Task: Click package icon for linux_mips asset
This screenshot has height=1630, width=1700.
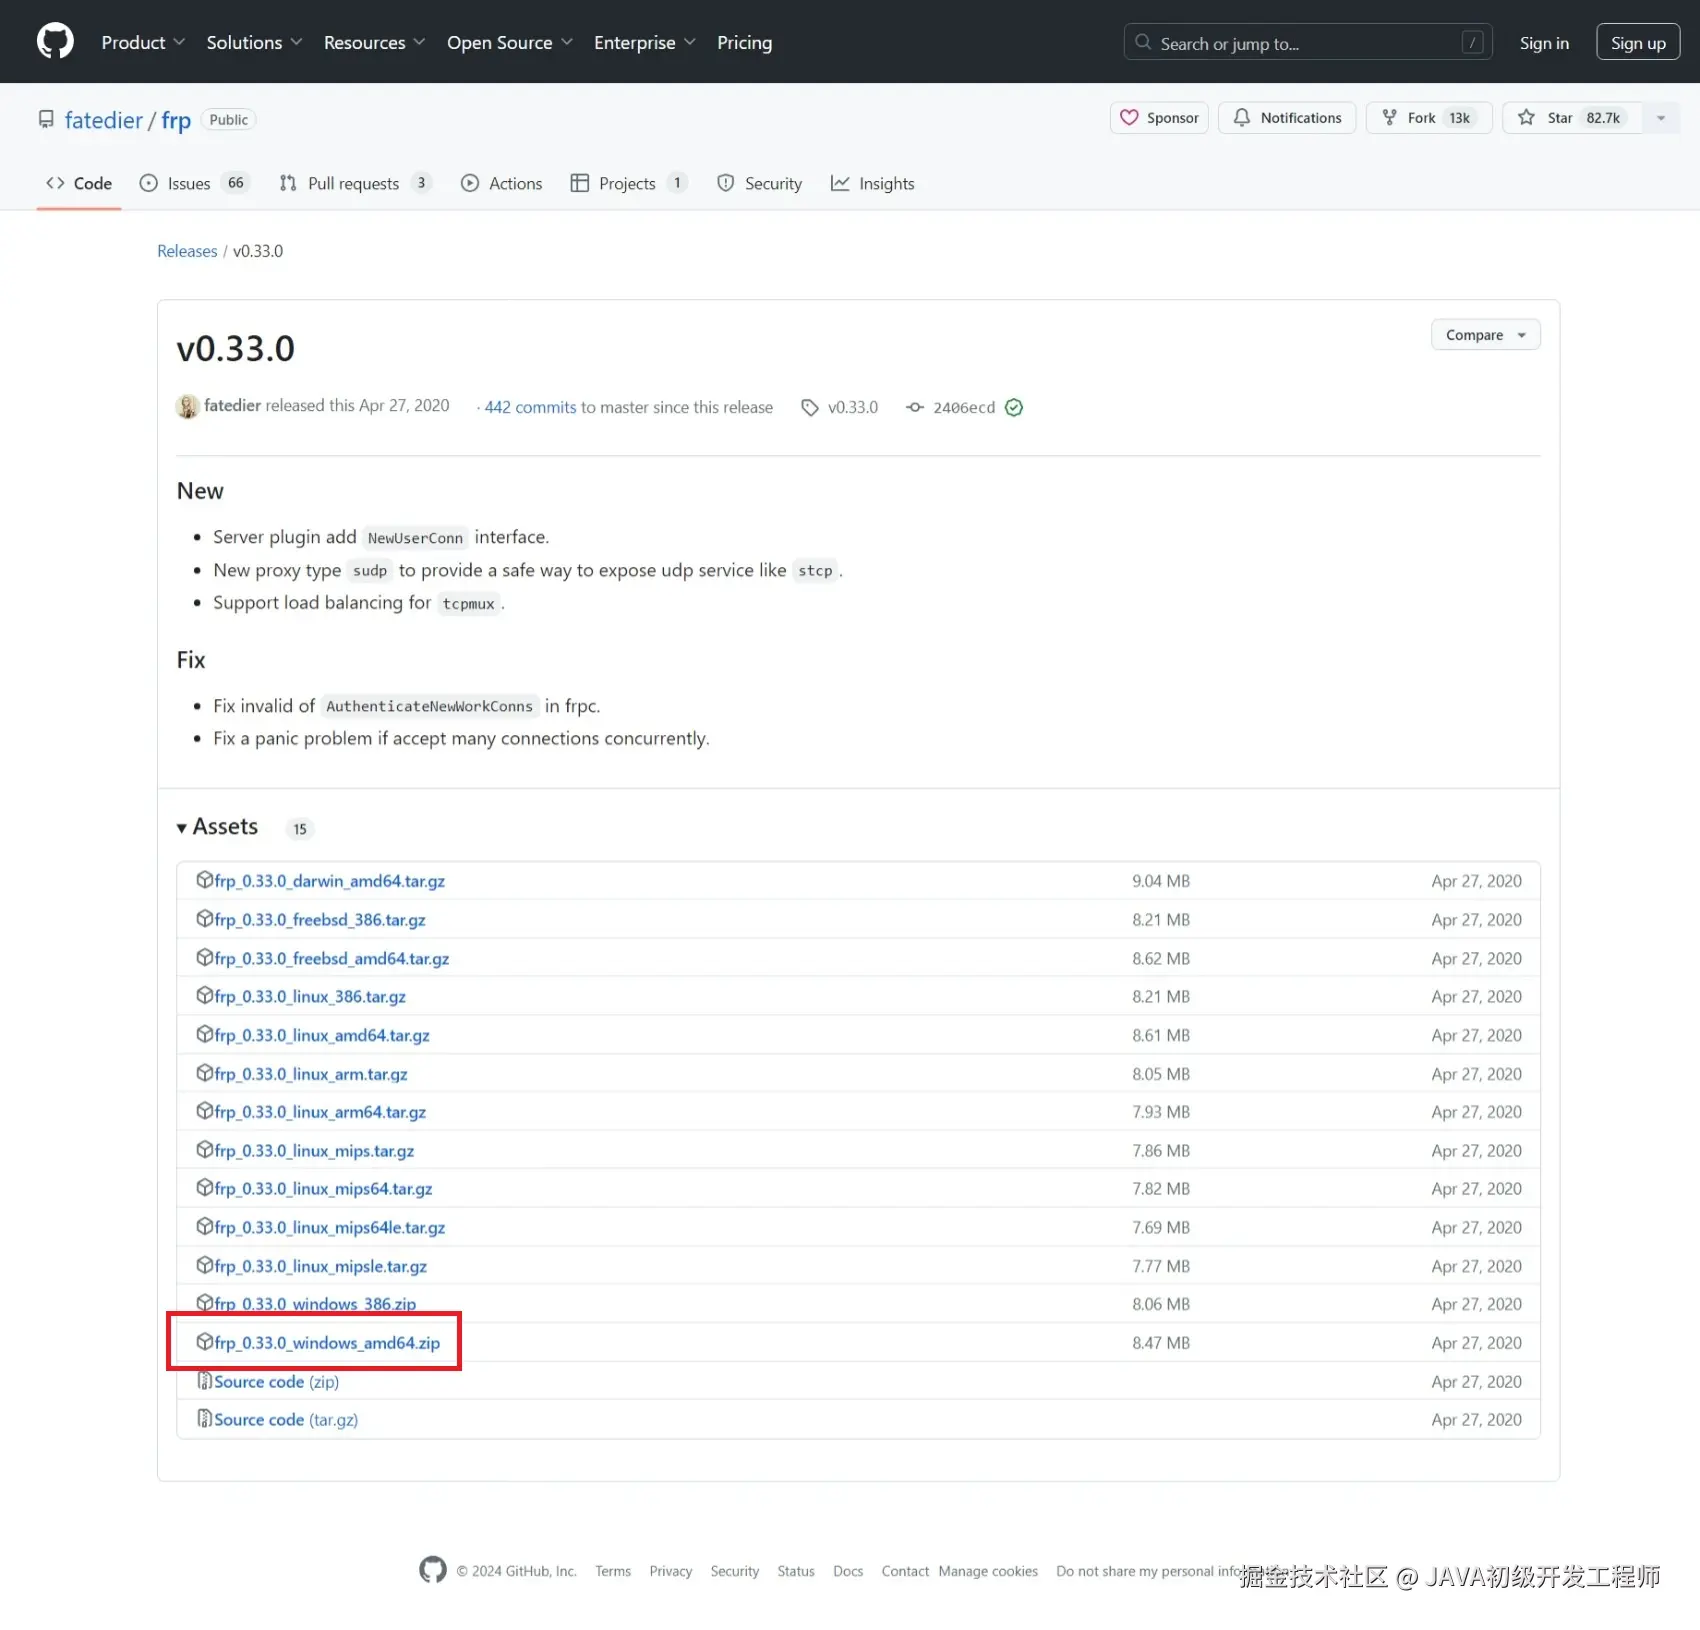Action: (205, 1150)
